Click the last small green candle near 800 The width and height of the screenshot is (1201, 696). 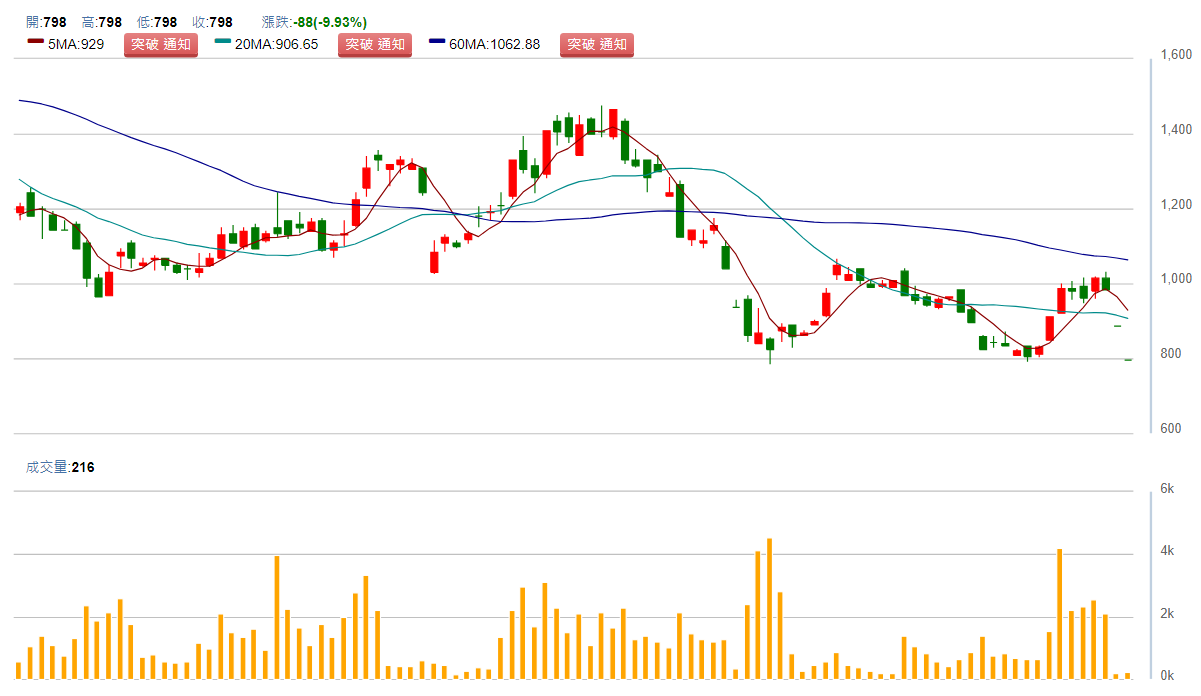[x=1128, y=359]
